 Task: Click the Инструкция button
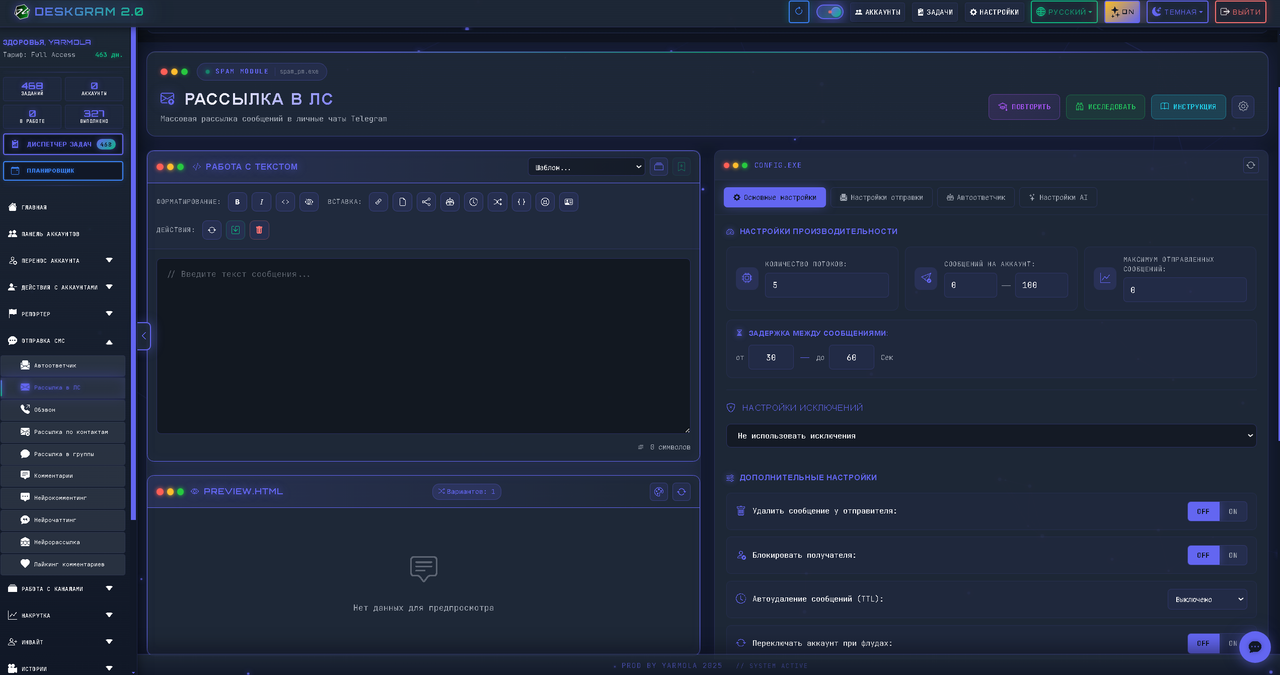(1188, 107)
